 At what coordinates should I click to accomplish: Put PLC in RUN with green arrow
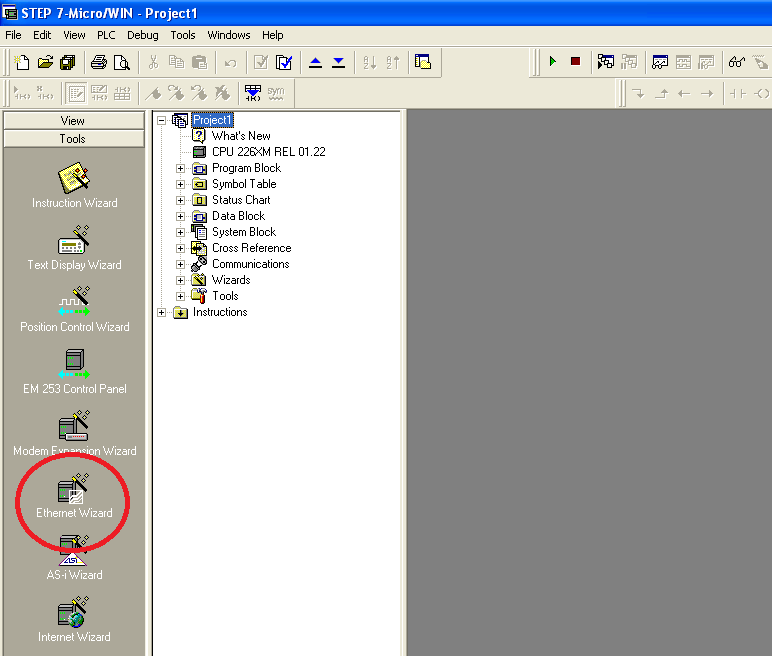click(x=552, y=62)
